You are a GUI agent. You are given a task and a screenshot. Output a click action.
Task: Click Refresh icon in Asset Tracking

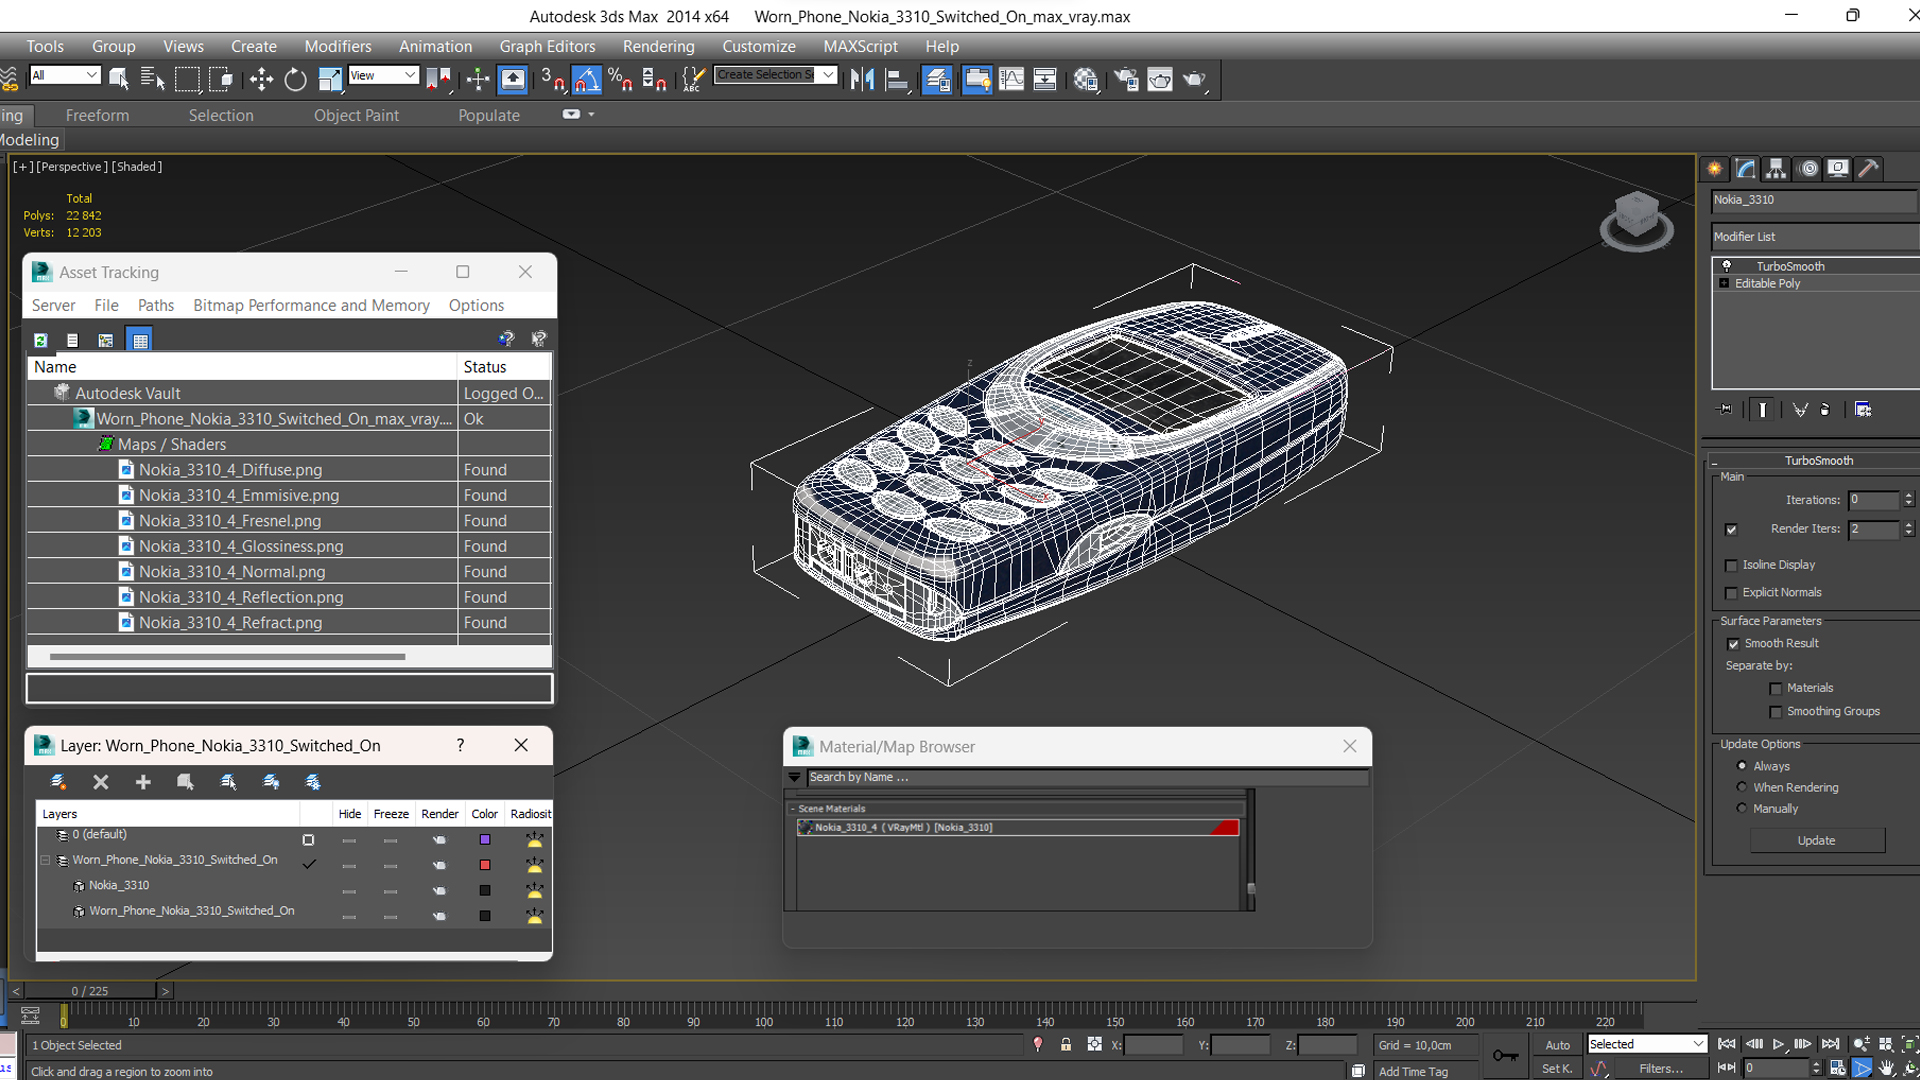(x=40, y=340)
